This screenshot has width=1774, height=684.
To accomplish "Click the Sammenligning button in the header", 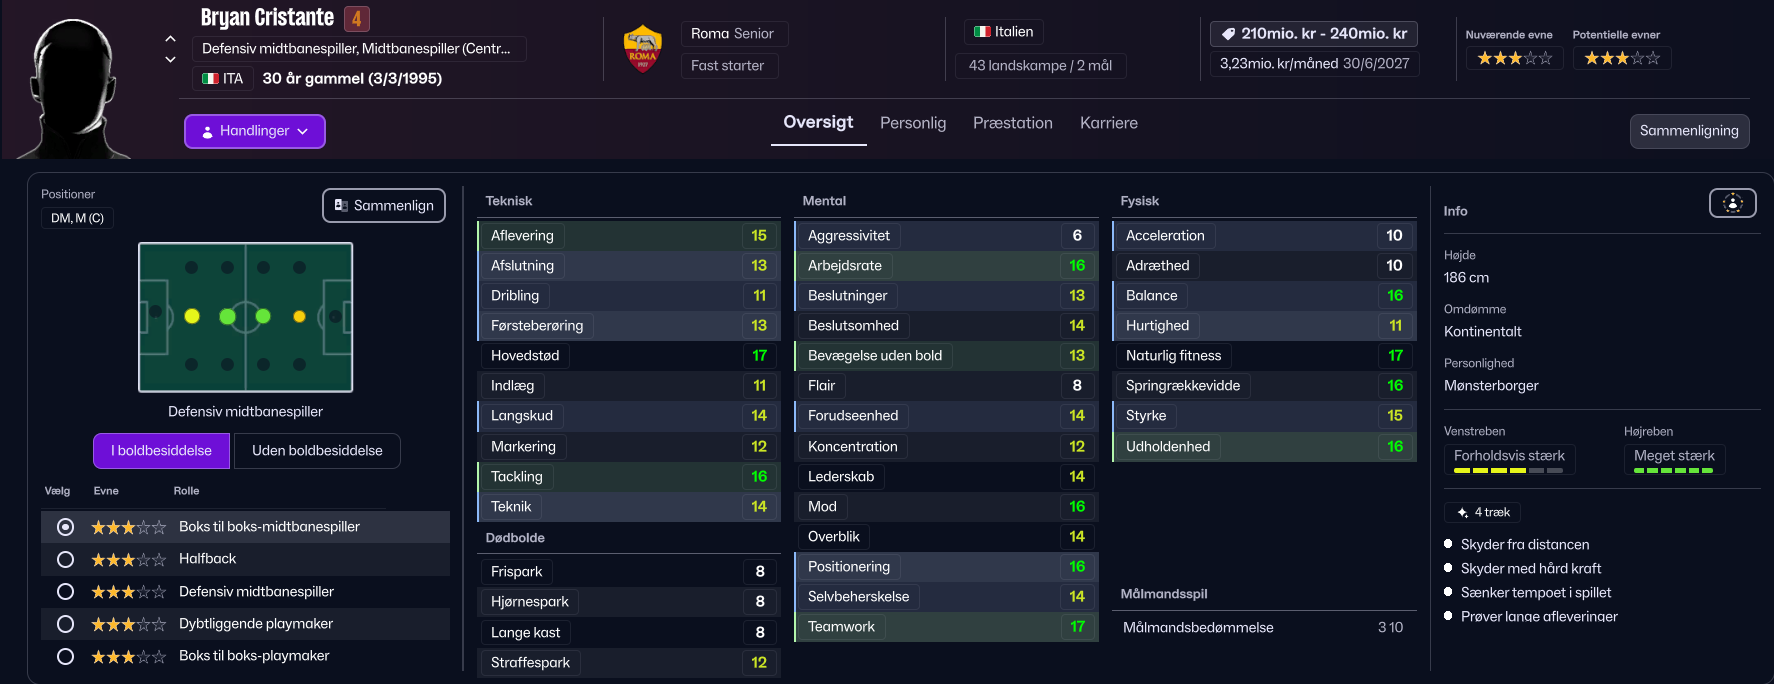I will pos(1689,131).
